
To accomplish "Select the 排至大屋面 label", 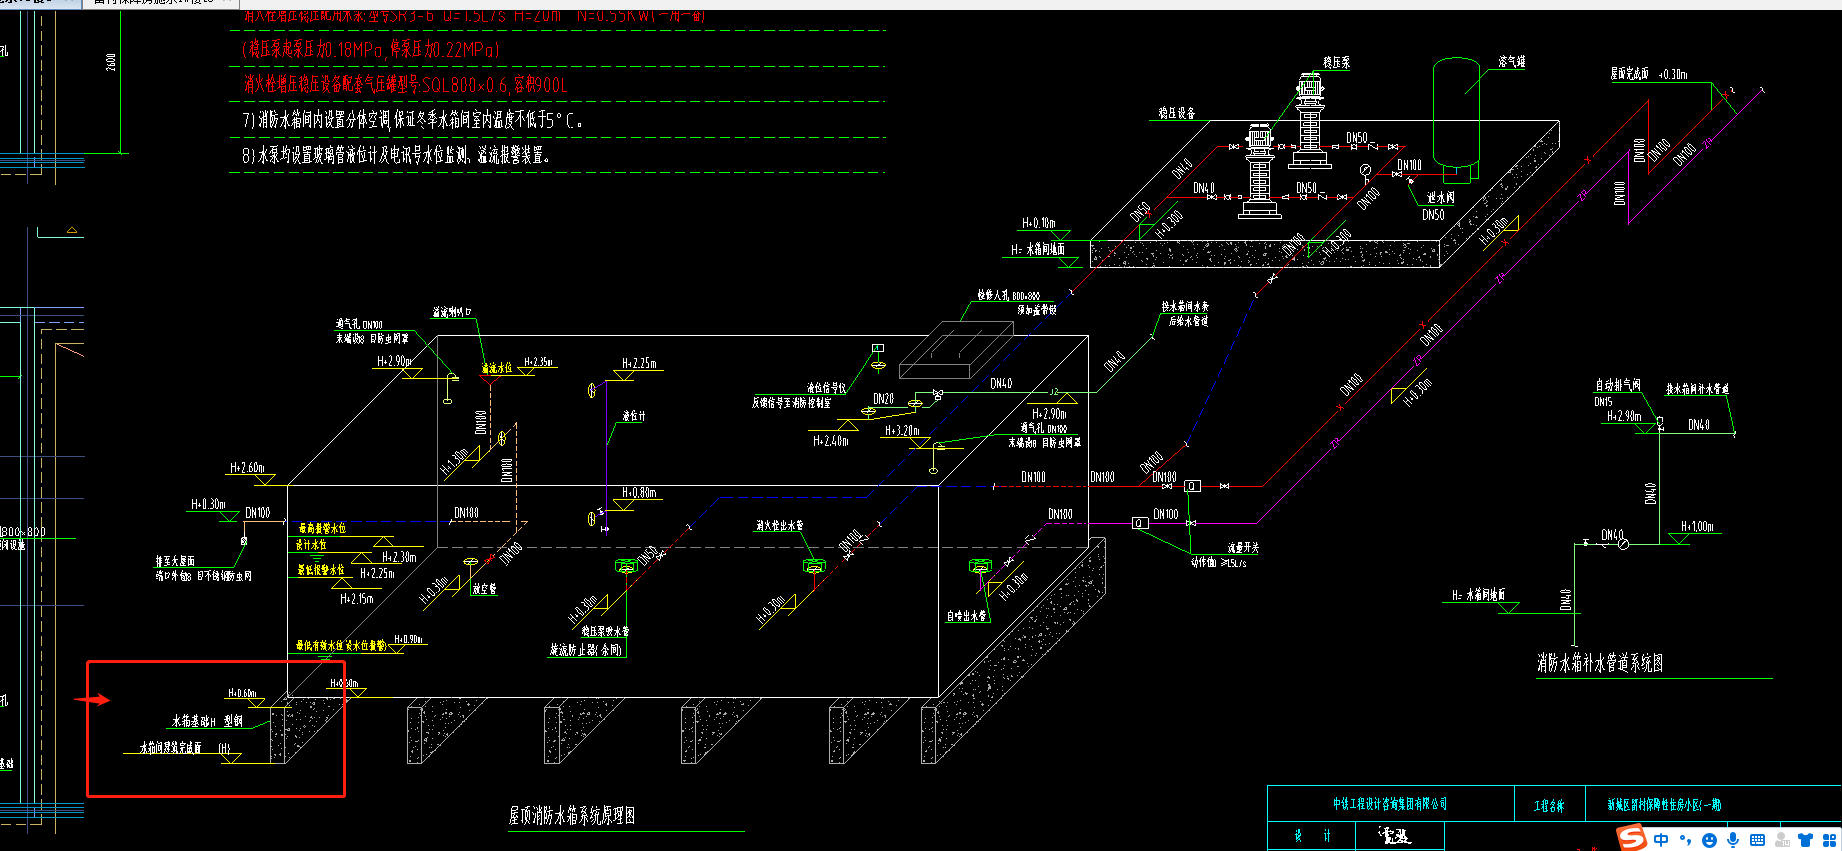I will [175, 561].
